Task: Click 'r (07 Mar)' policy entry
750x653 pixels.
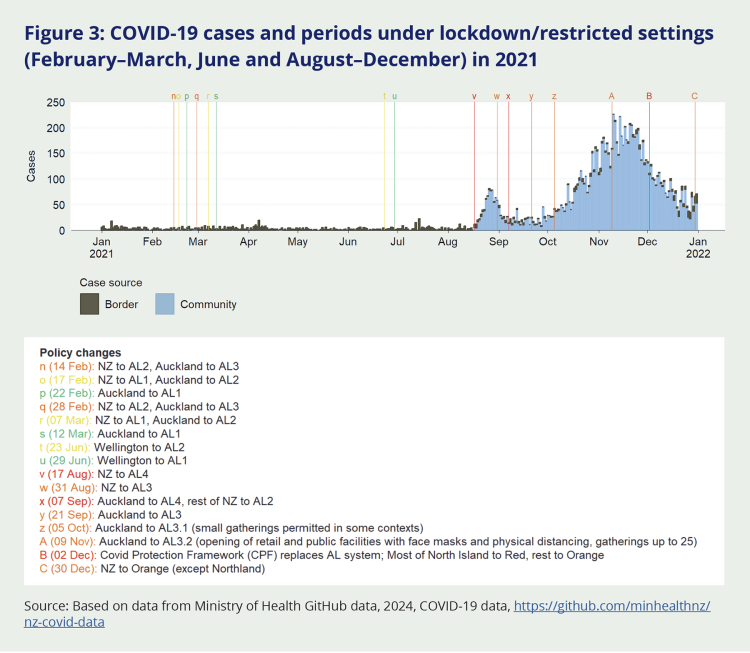Action: [x=138, y=420]
